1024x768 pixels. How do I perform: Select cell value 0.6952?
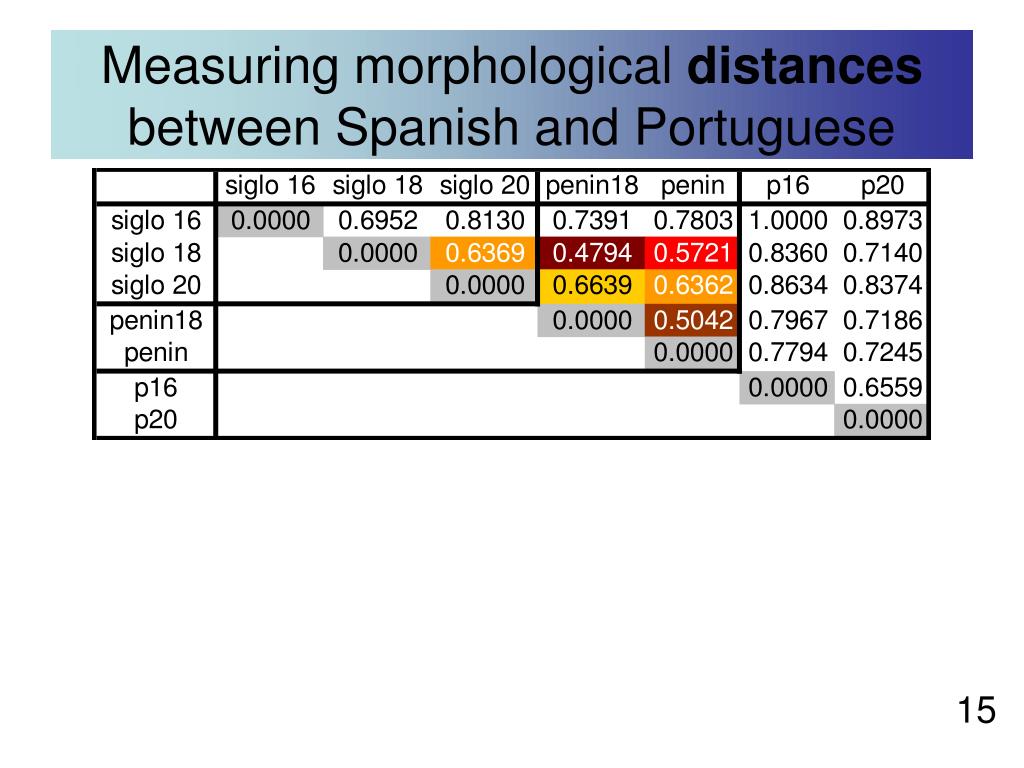[377, 221]
